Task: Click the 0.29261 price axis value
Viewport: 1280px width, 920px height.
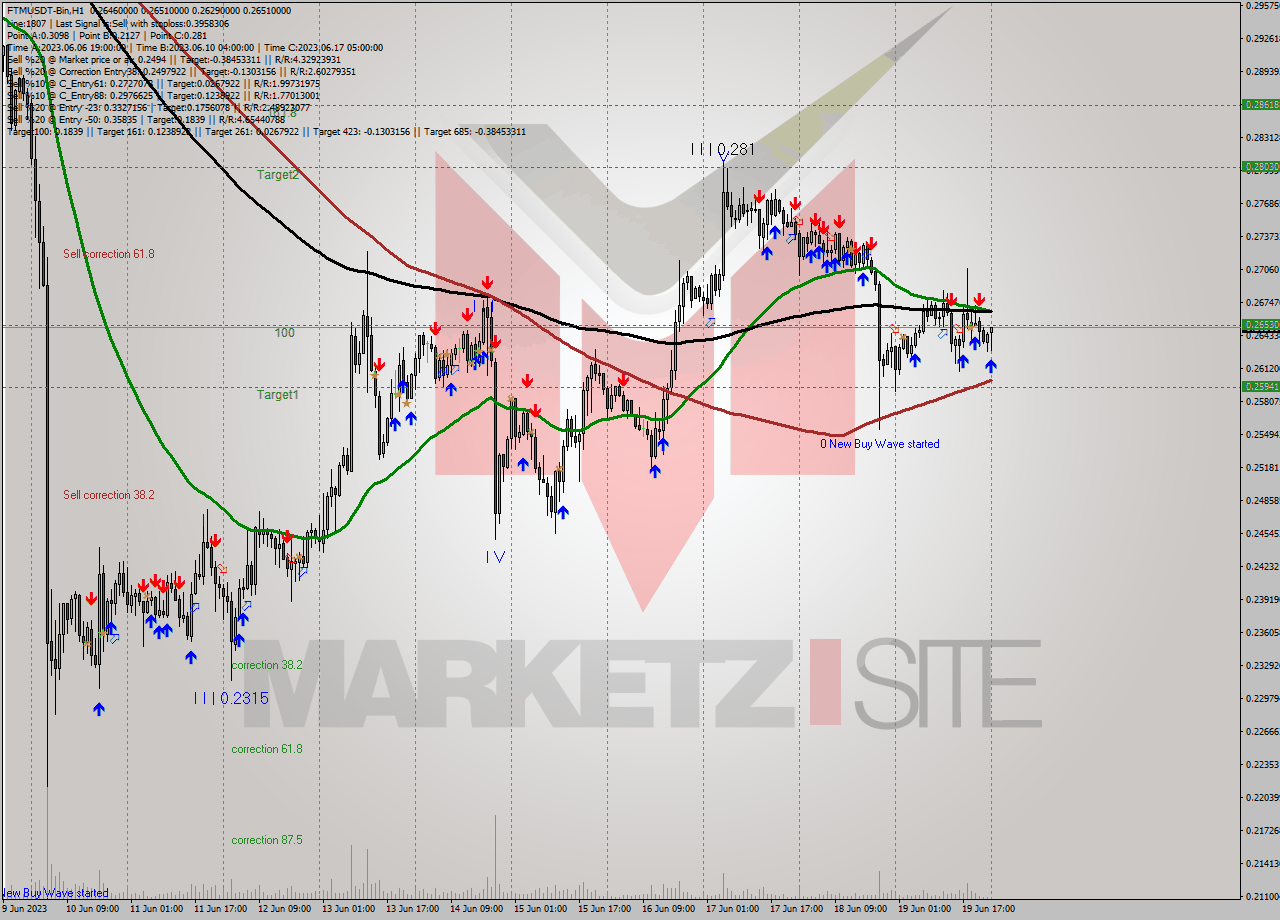Action: click(x=1262, y=39)
